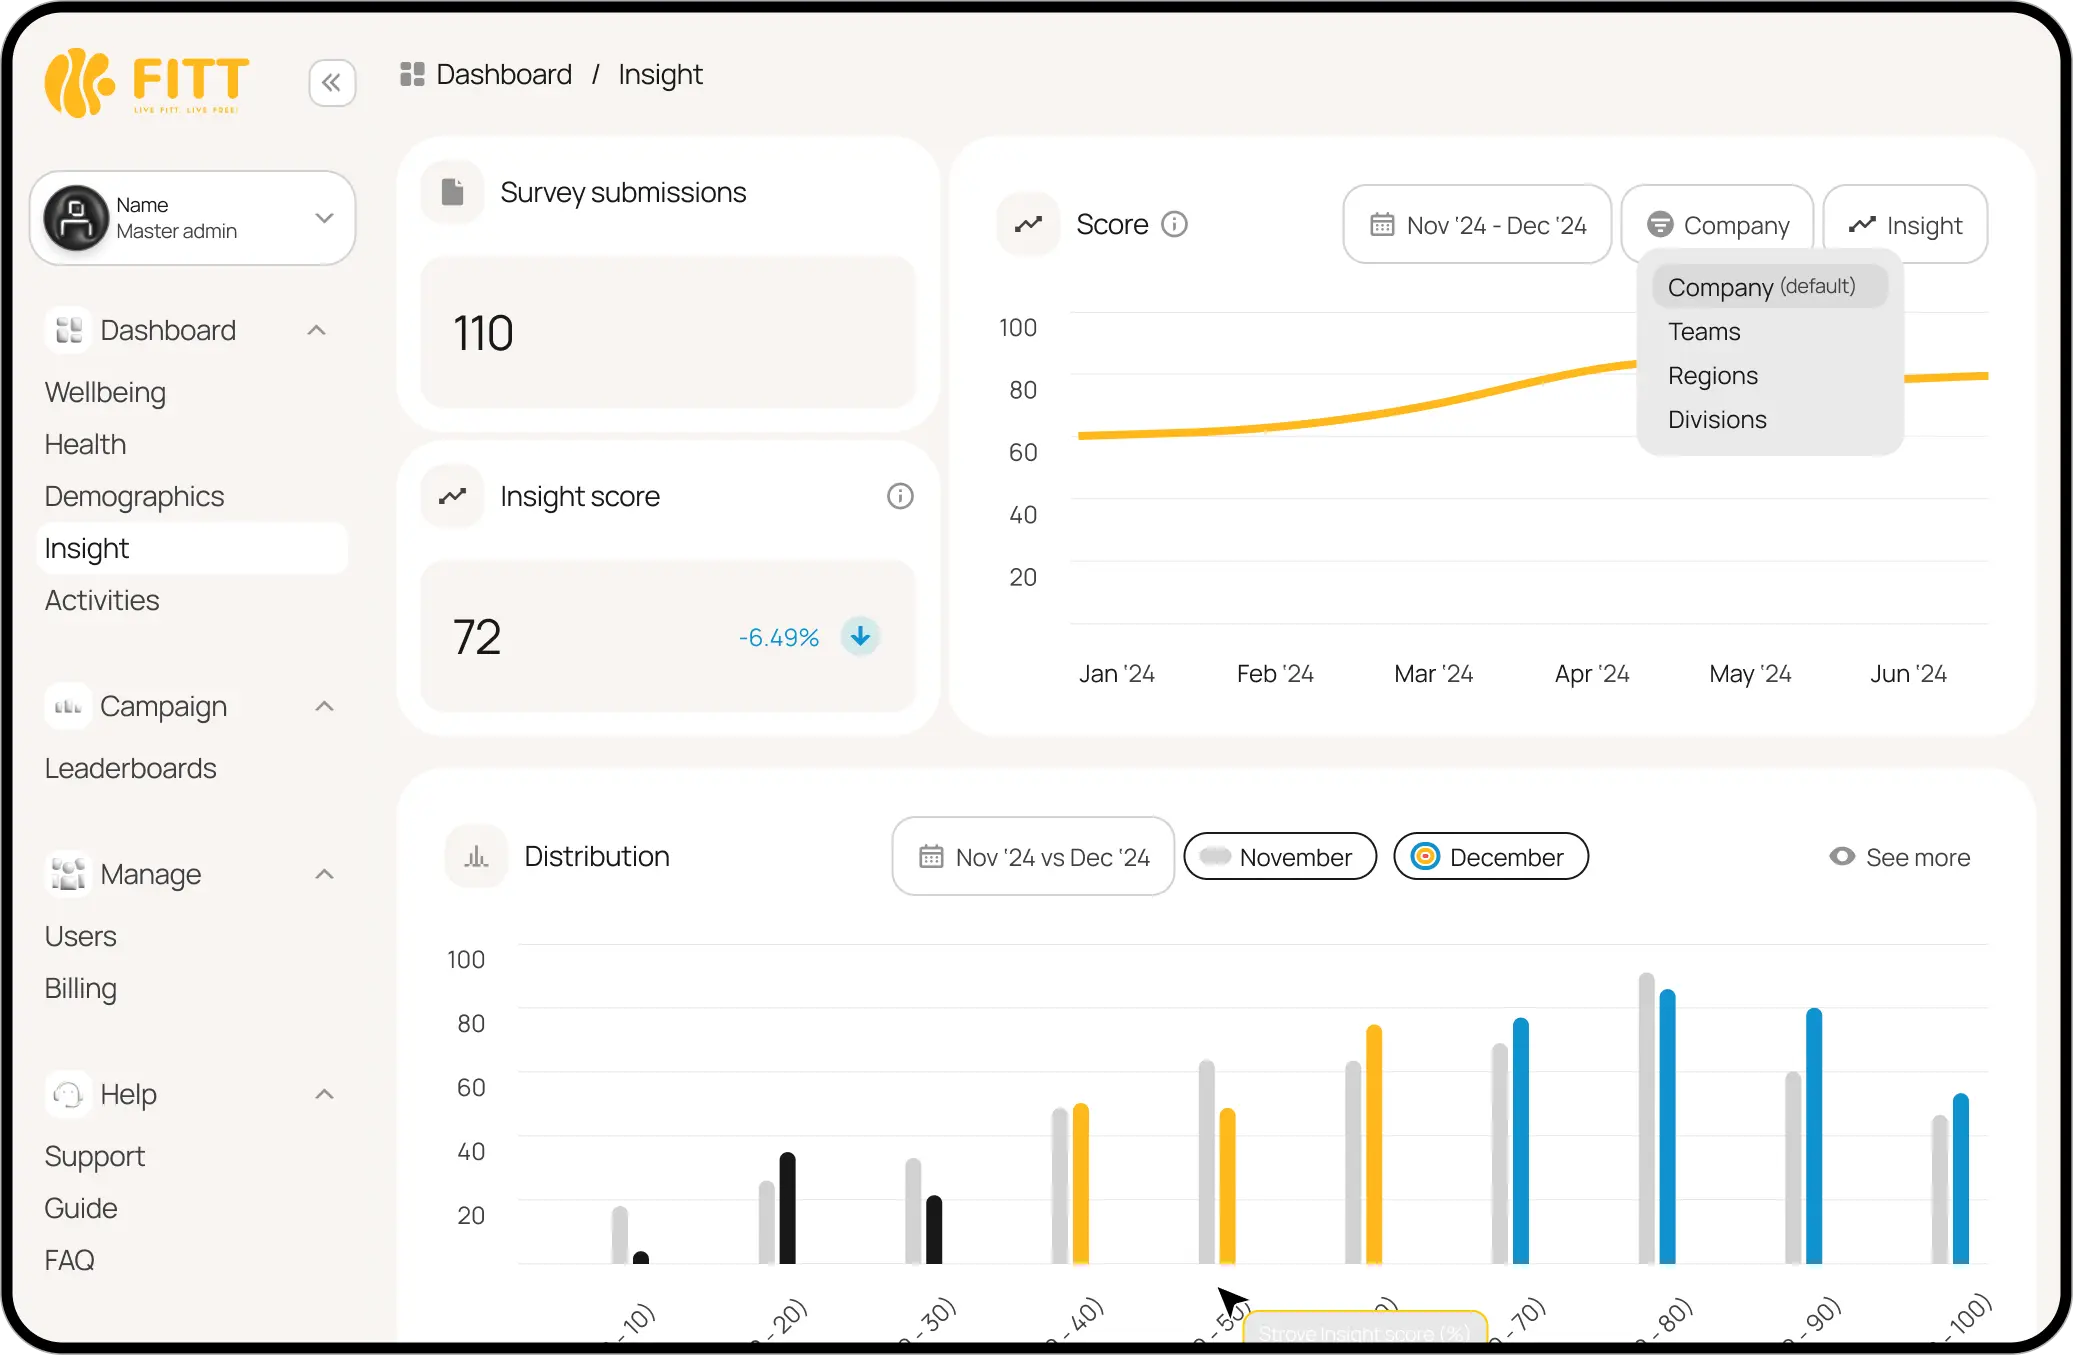
Task: Collapse the Campaign sidebar section
Action: coord(324,706)
